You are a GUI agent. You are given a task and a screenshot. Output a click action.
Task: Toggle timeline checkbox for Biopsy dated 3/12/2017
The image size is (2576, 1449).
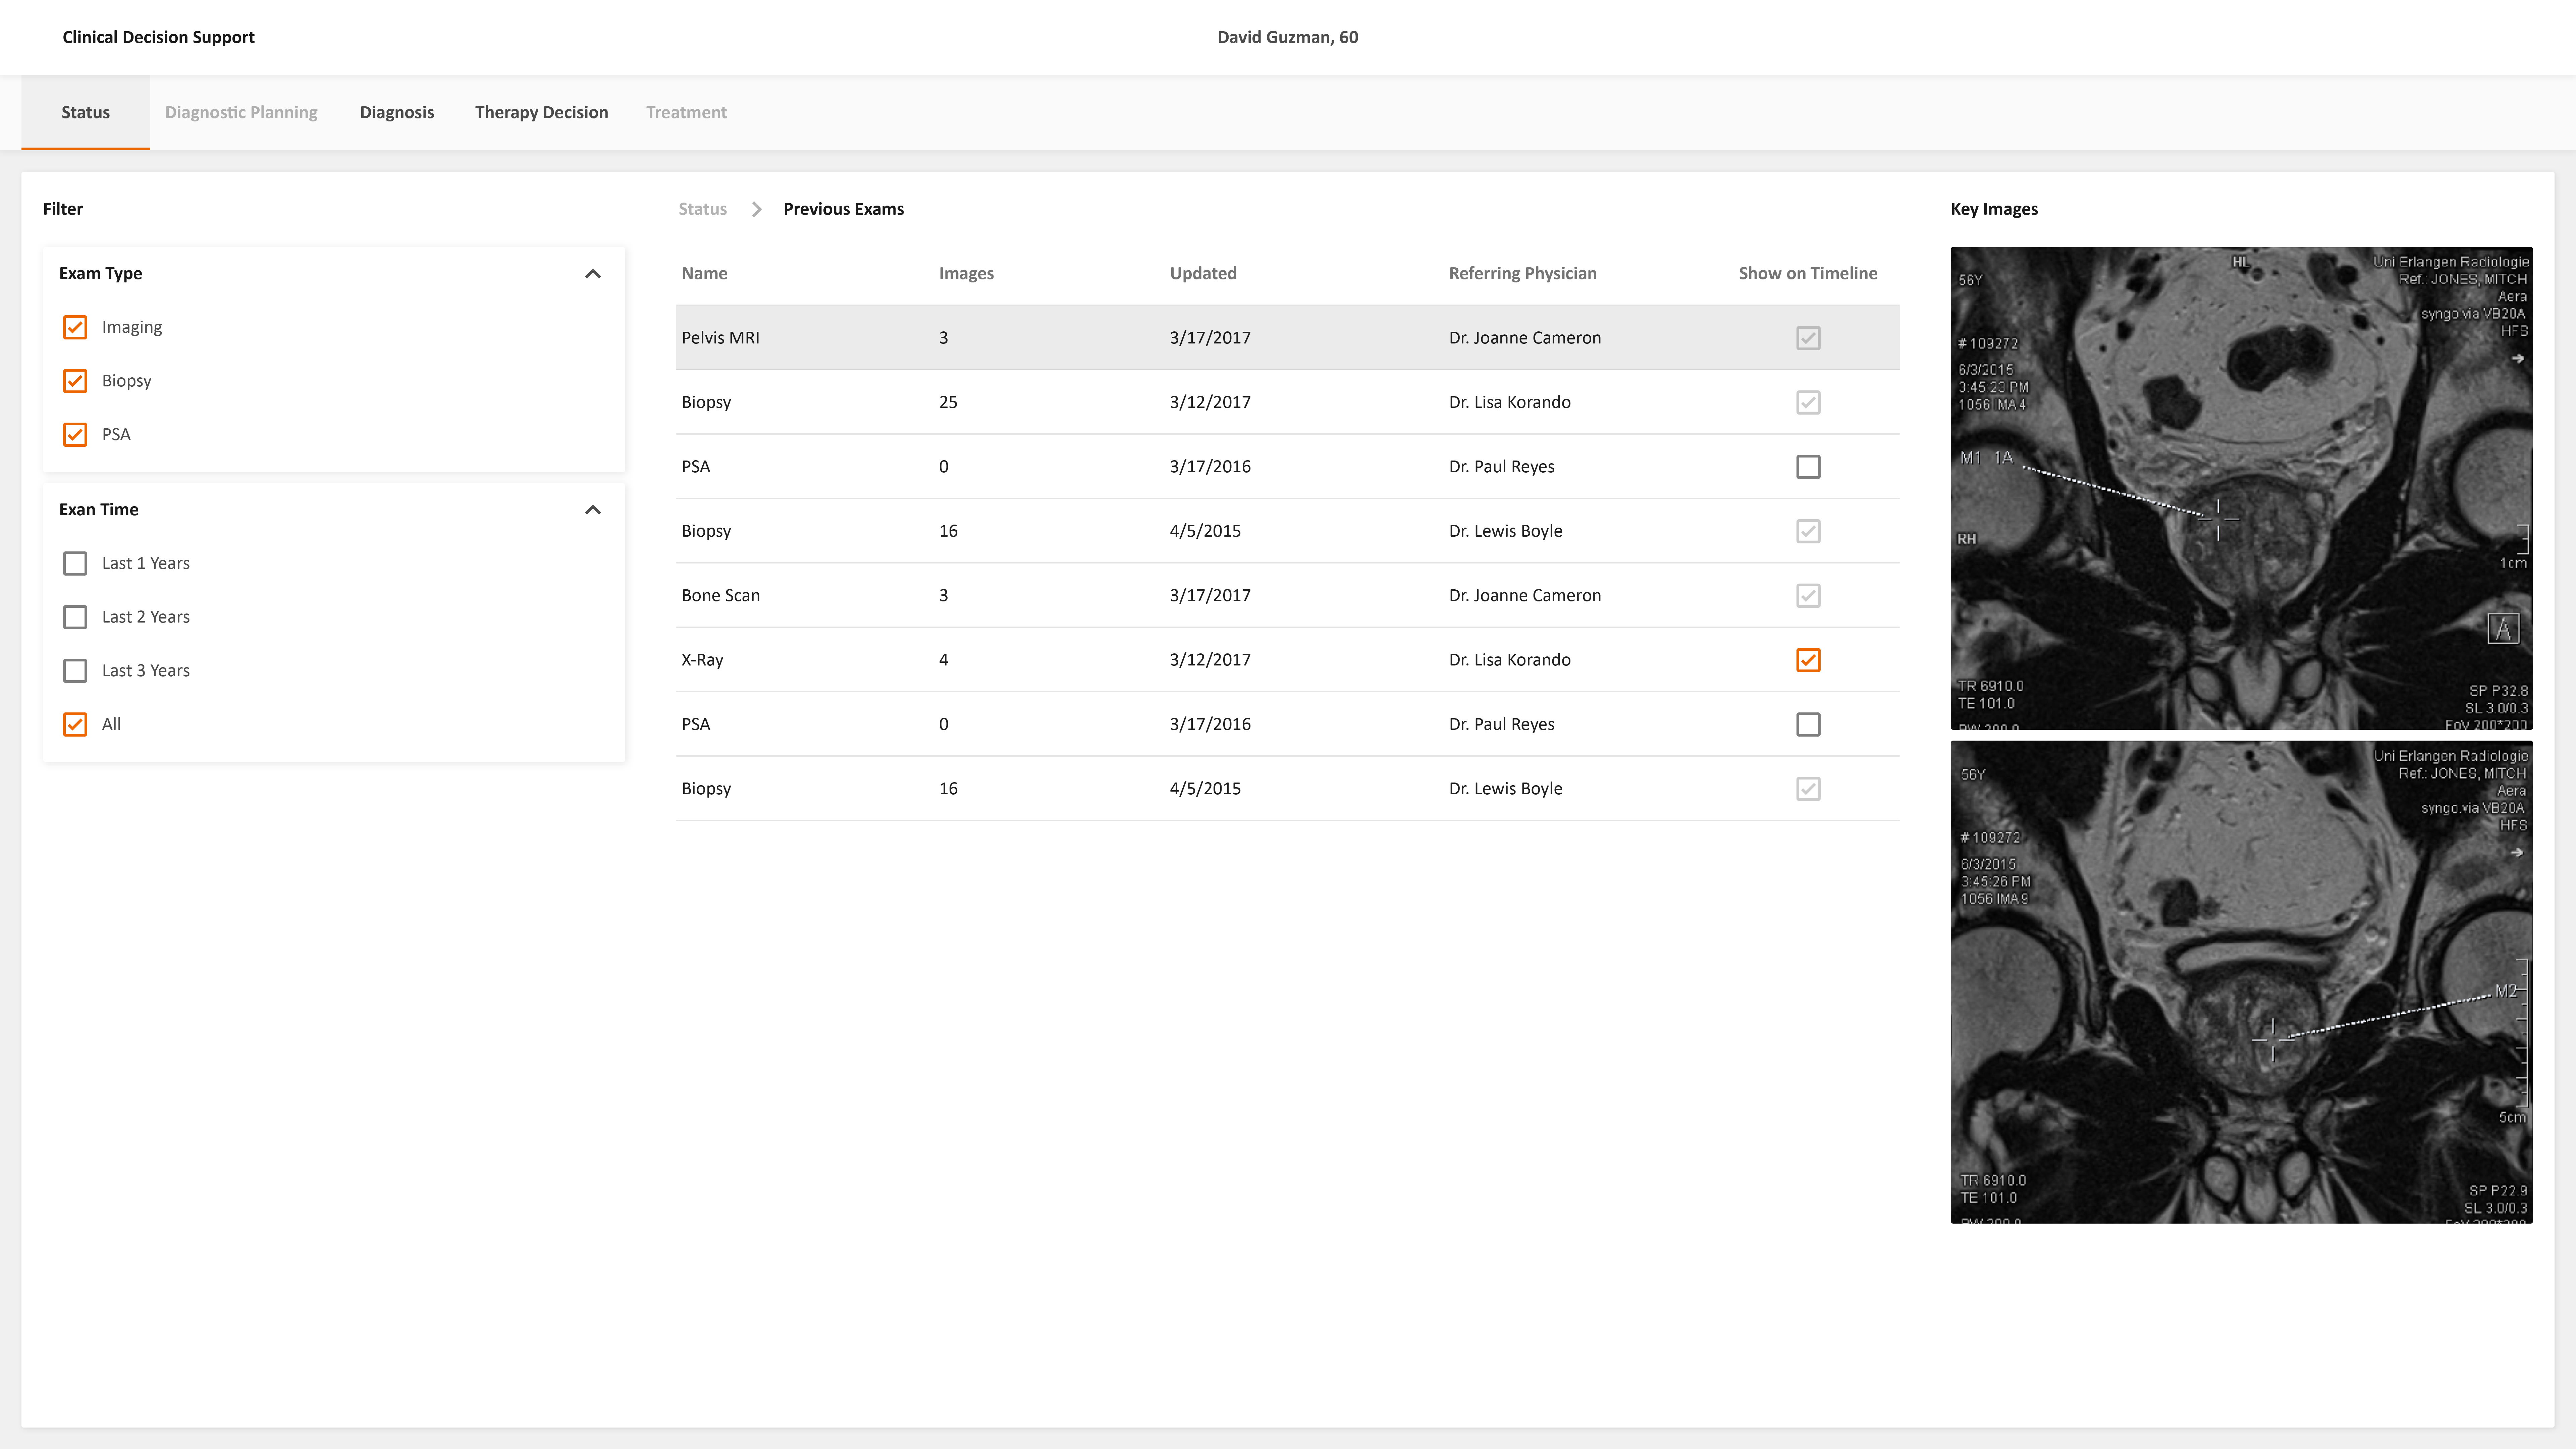click(x=1808, y=402)
